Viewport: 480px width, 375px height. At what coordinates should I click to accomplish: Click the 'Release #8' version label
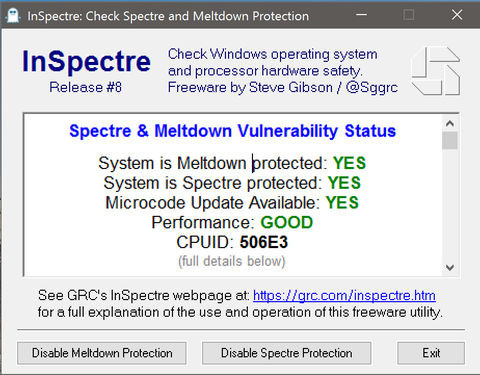pos(85,87)
